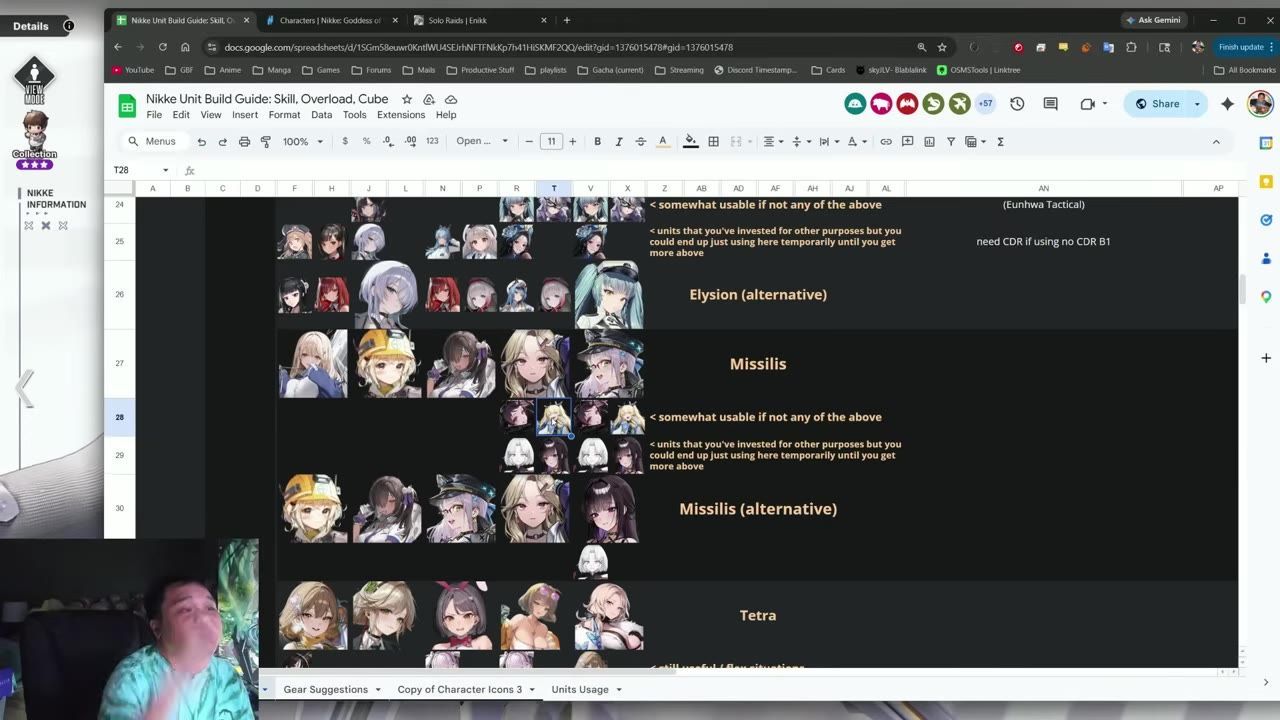Open the Extensions menu
This screenshot has height=720, width=1280.
tap(401, 115)
